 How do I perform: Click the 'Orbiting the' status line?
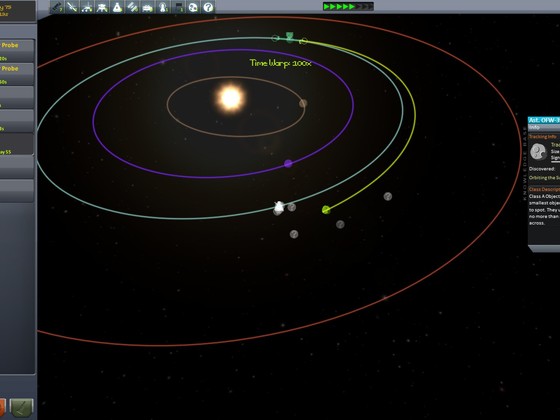coord(544,178)
